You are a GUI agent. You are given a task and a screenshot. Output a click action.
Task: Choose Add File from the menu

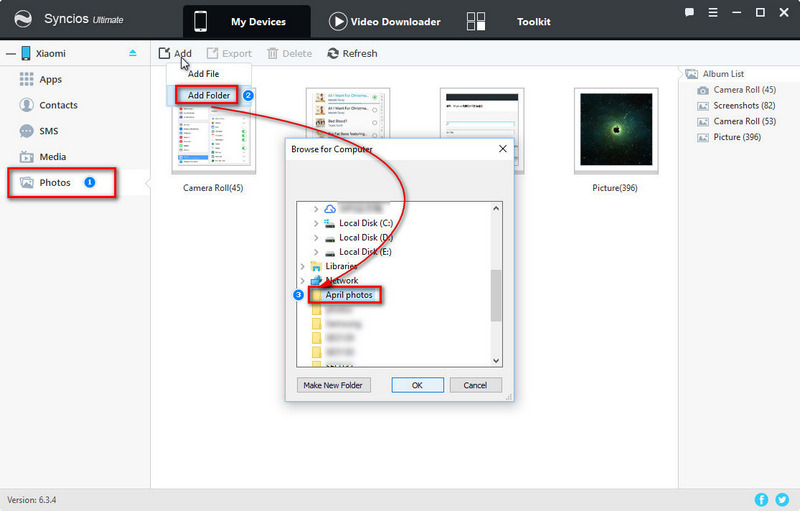[203, 74]
